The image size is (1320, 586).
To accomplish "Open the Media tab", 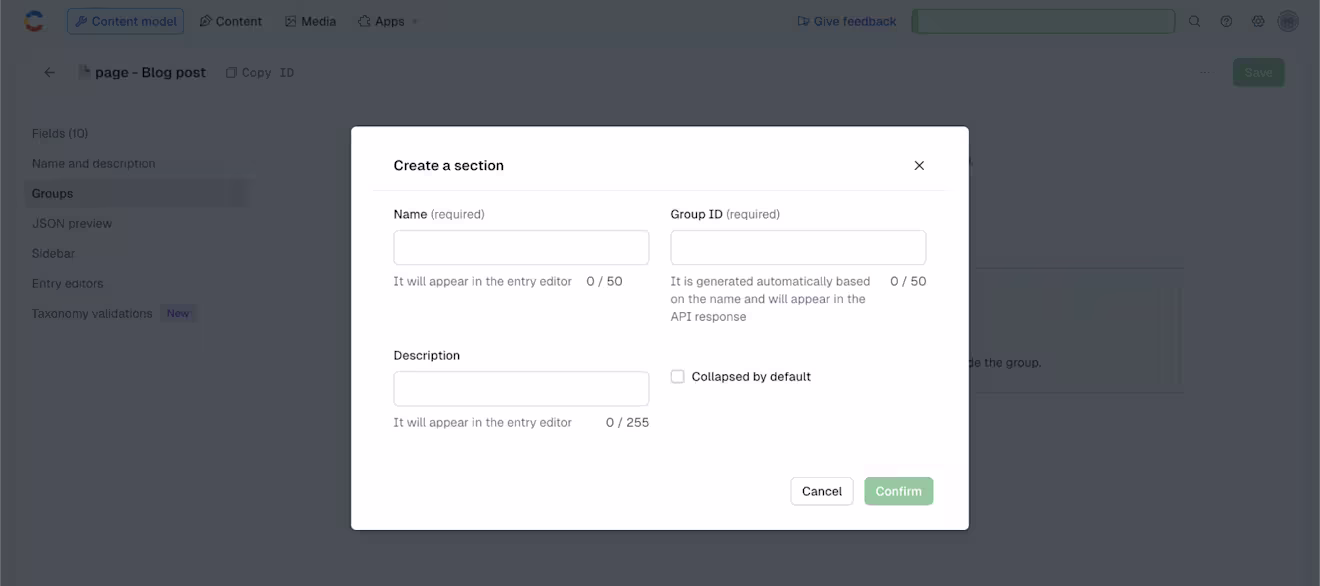I will (310, 21).
